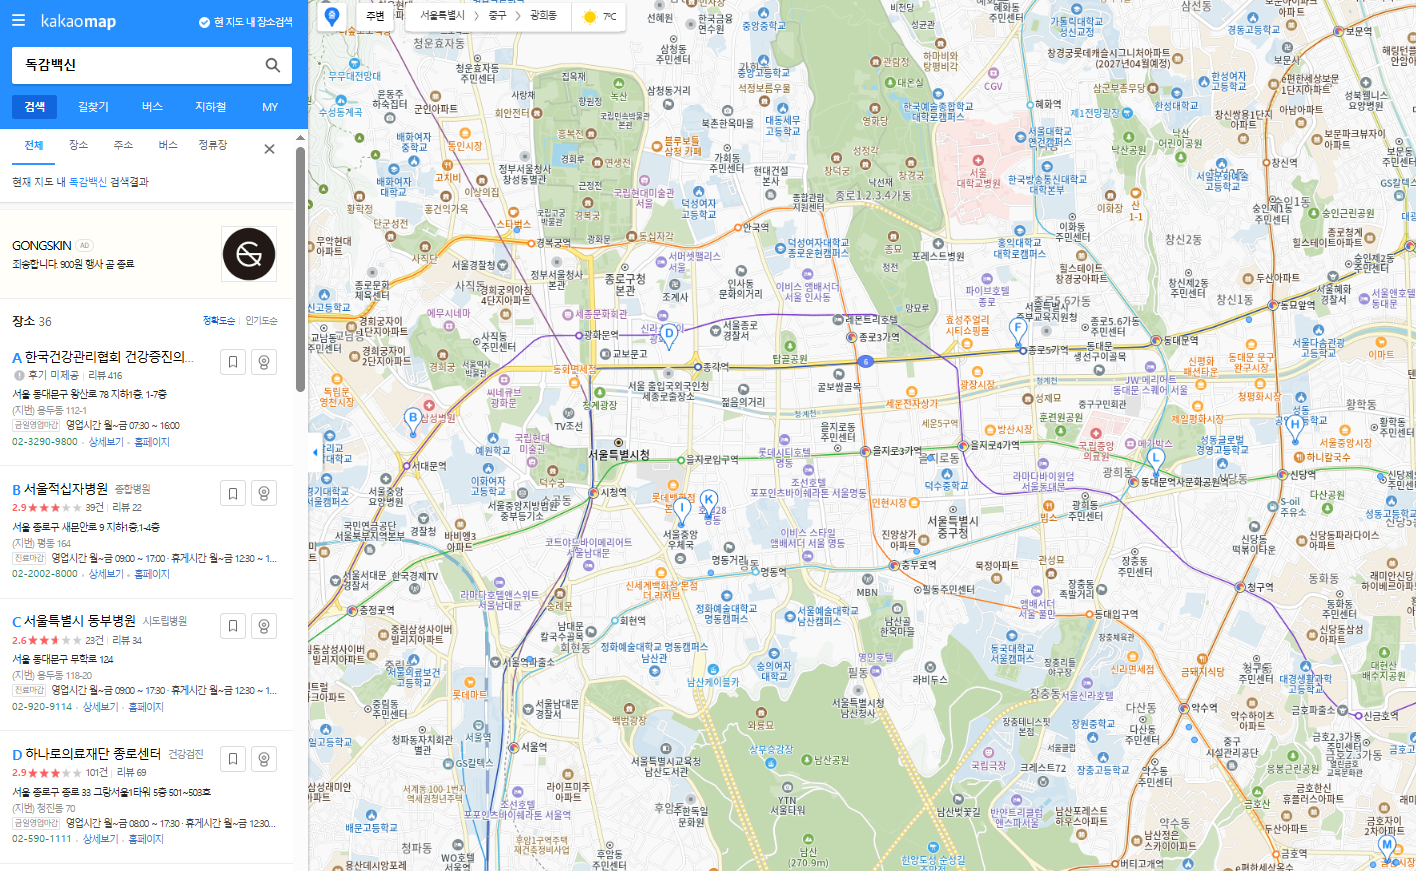Viewport: 1416px width, 871px height.
Task: Select the 전체 results filter
Action: pos(34,146)
